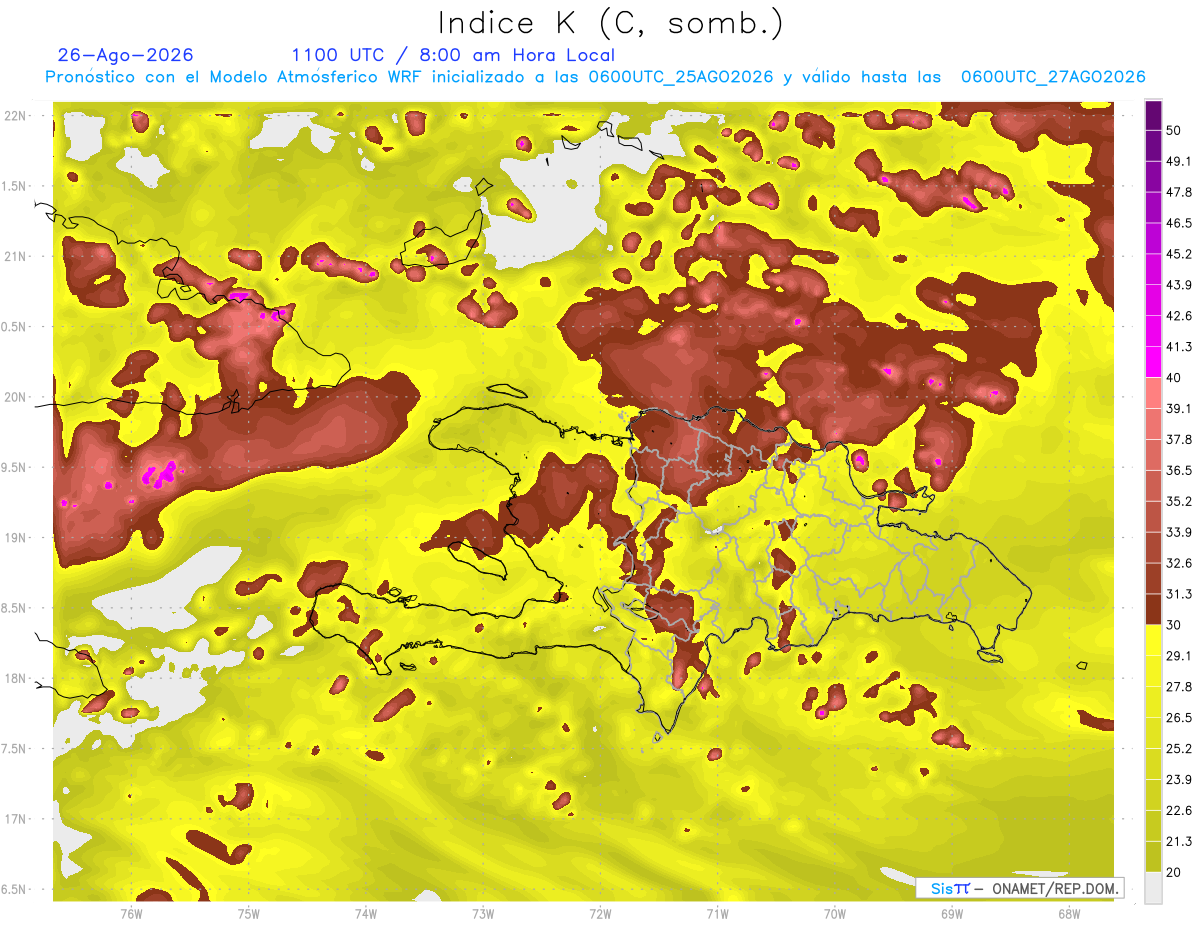1200x927 pixels.
Task: Click the "41.3" color bar value
Action: (1179, 347)
